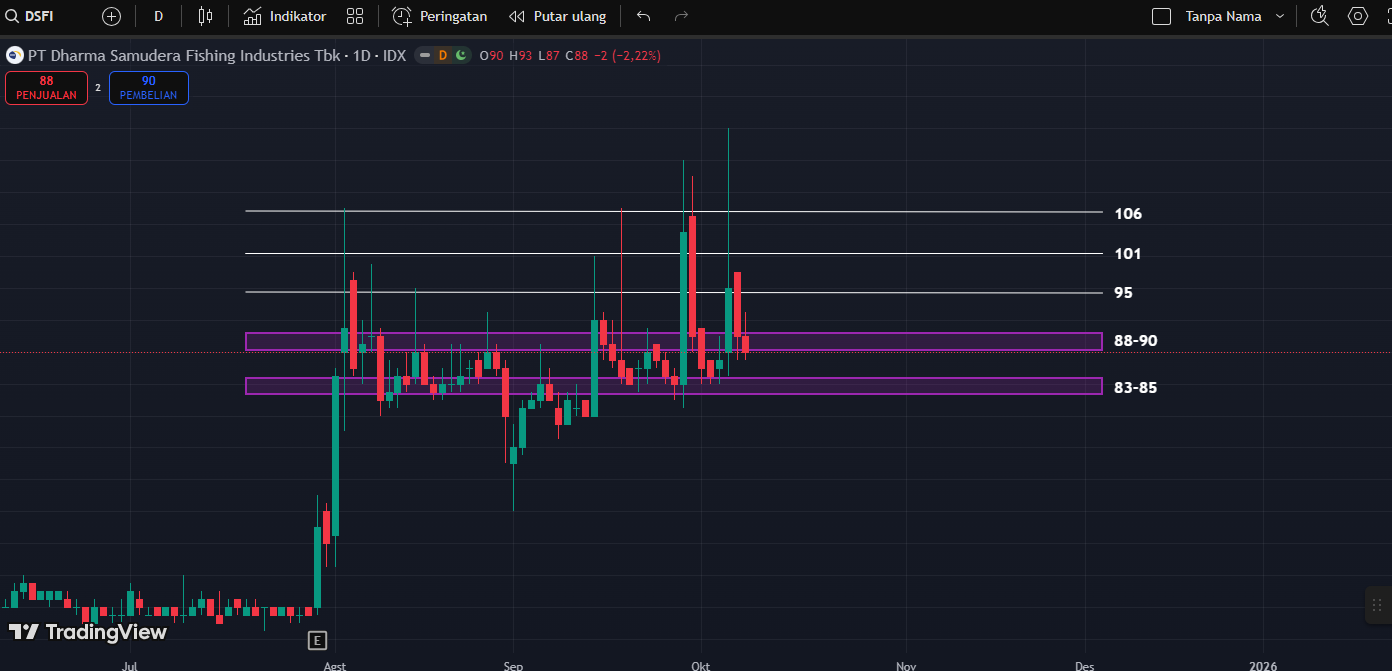Click the dotted handle widget at right edge

[x=1377, y=605]
